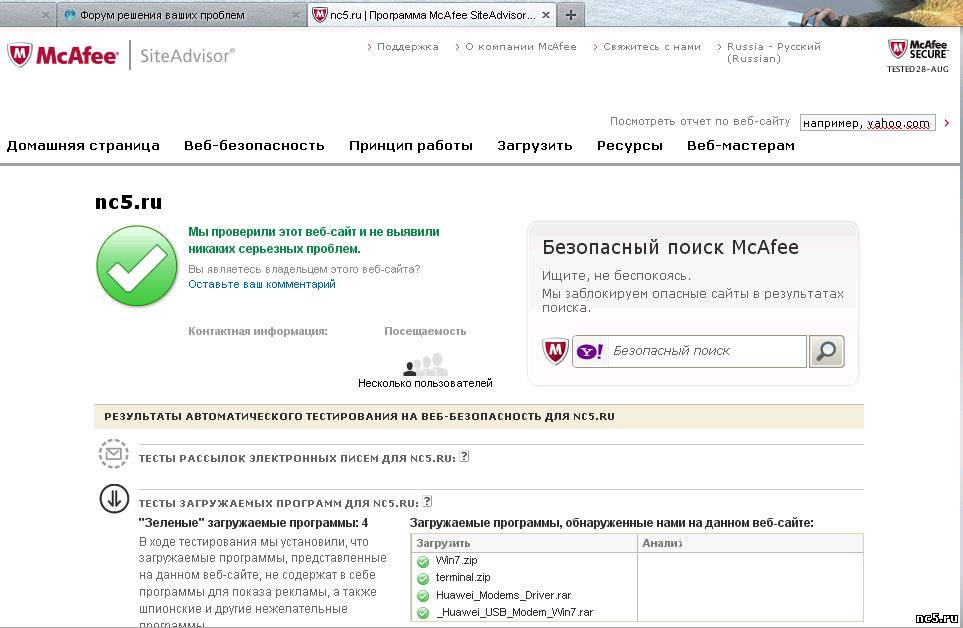Switch to the Форум решения ваших проблем tab
963x628 pixels.
(182, 15)
